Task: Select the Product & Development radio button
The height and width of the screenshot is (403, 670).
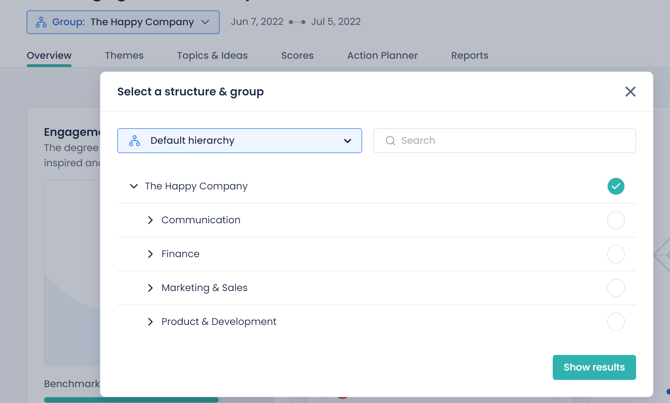Action: tap(615, 322)
